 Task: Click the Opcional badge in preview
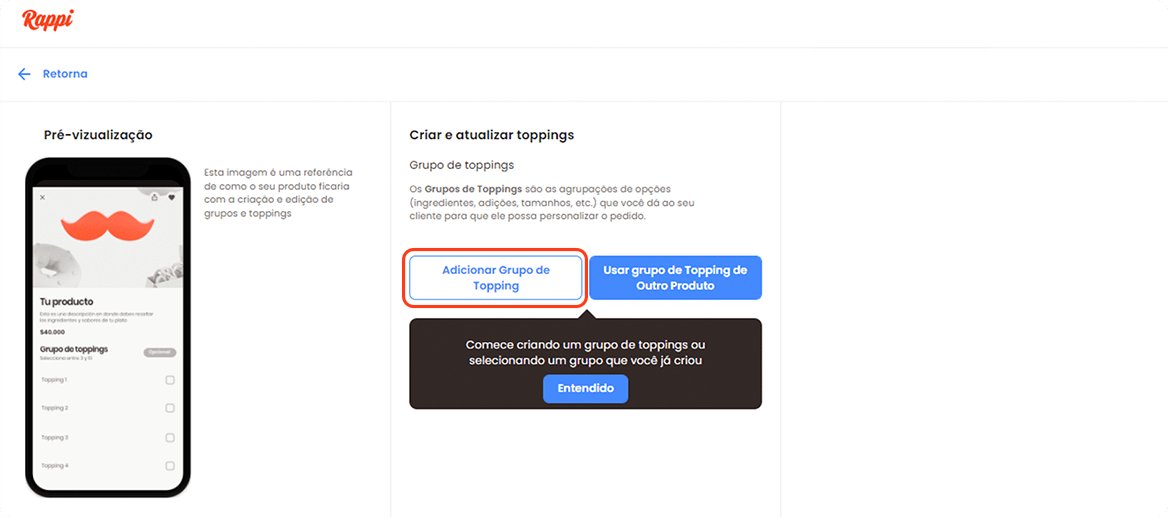coord(159,352)
